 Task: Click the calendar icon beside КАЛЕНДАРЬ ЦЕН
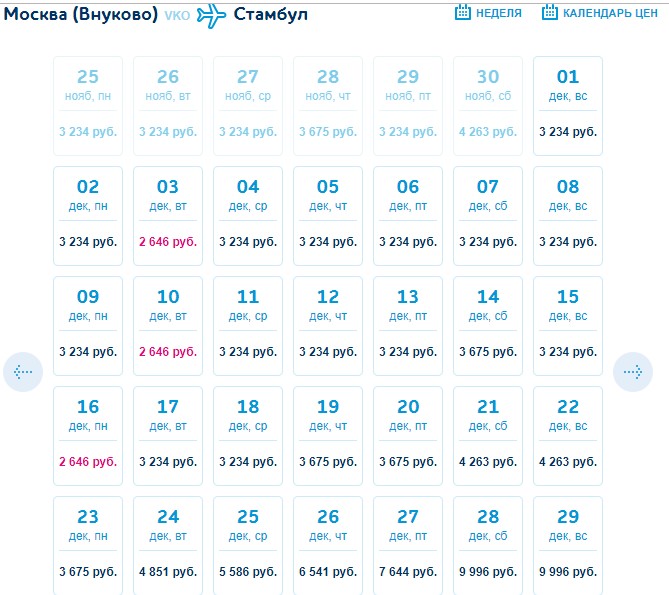point(550,13)
